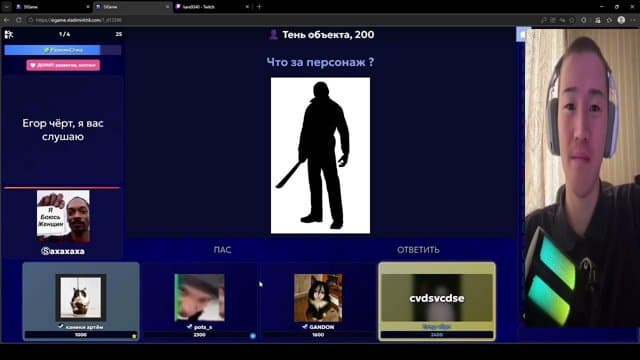Open the browser profile avatar
Viewport: 640px width, 360px height.
click(x=621, y=20)
